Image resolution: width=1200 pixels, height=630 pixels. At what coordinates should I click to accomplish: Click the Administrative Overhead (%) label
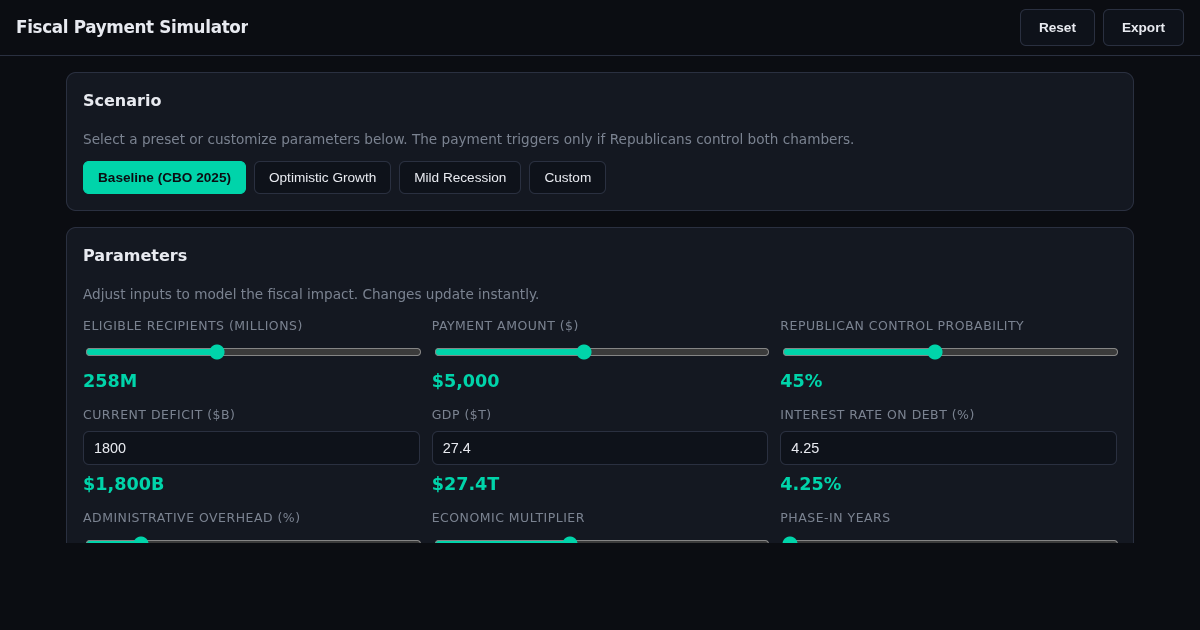192,518
